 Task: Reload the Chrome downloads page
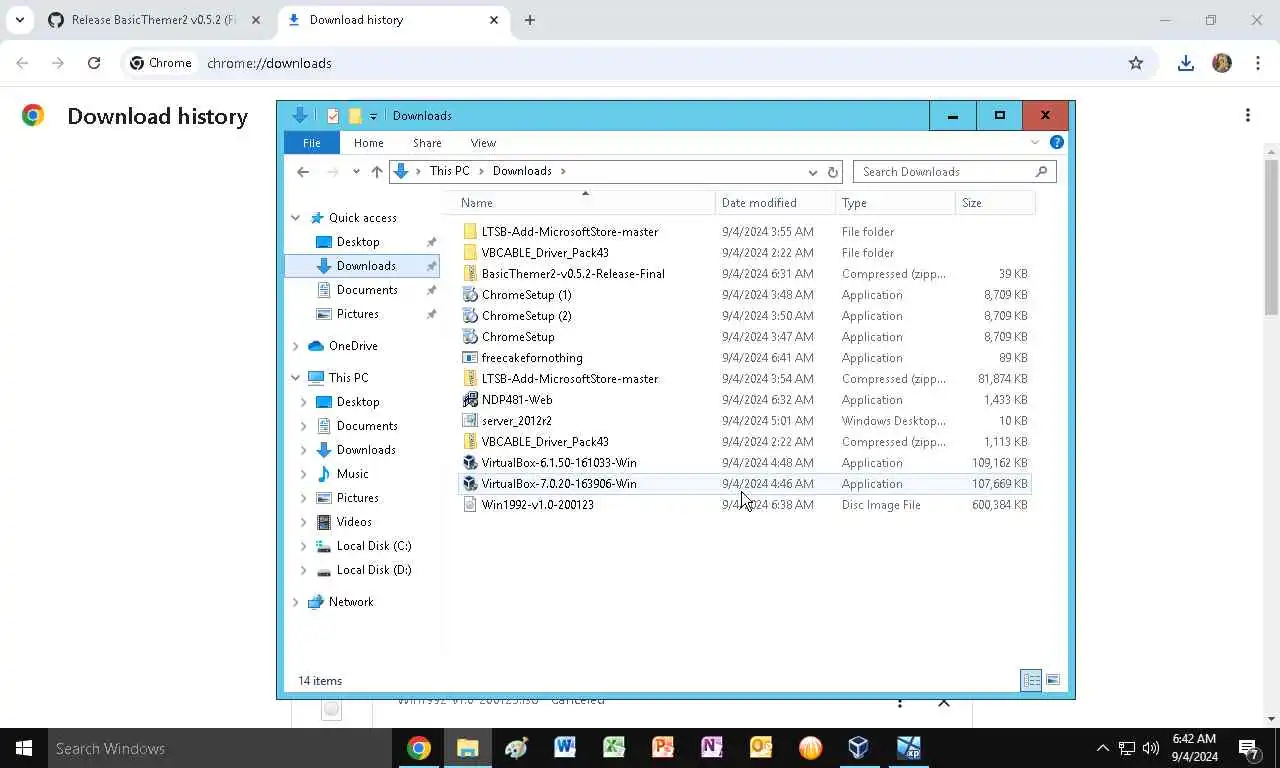coord(94,63)
